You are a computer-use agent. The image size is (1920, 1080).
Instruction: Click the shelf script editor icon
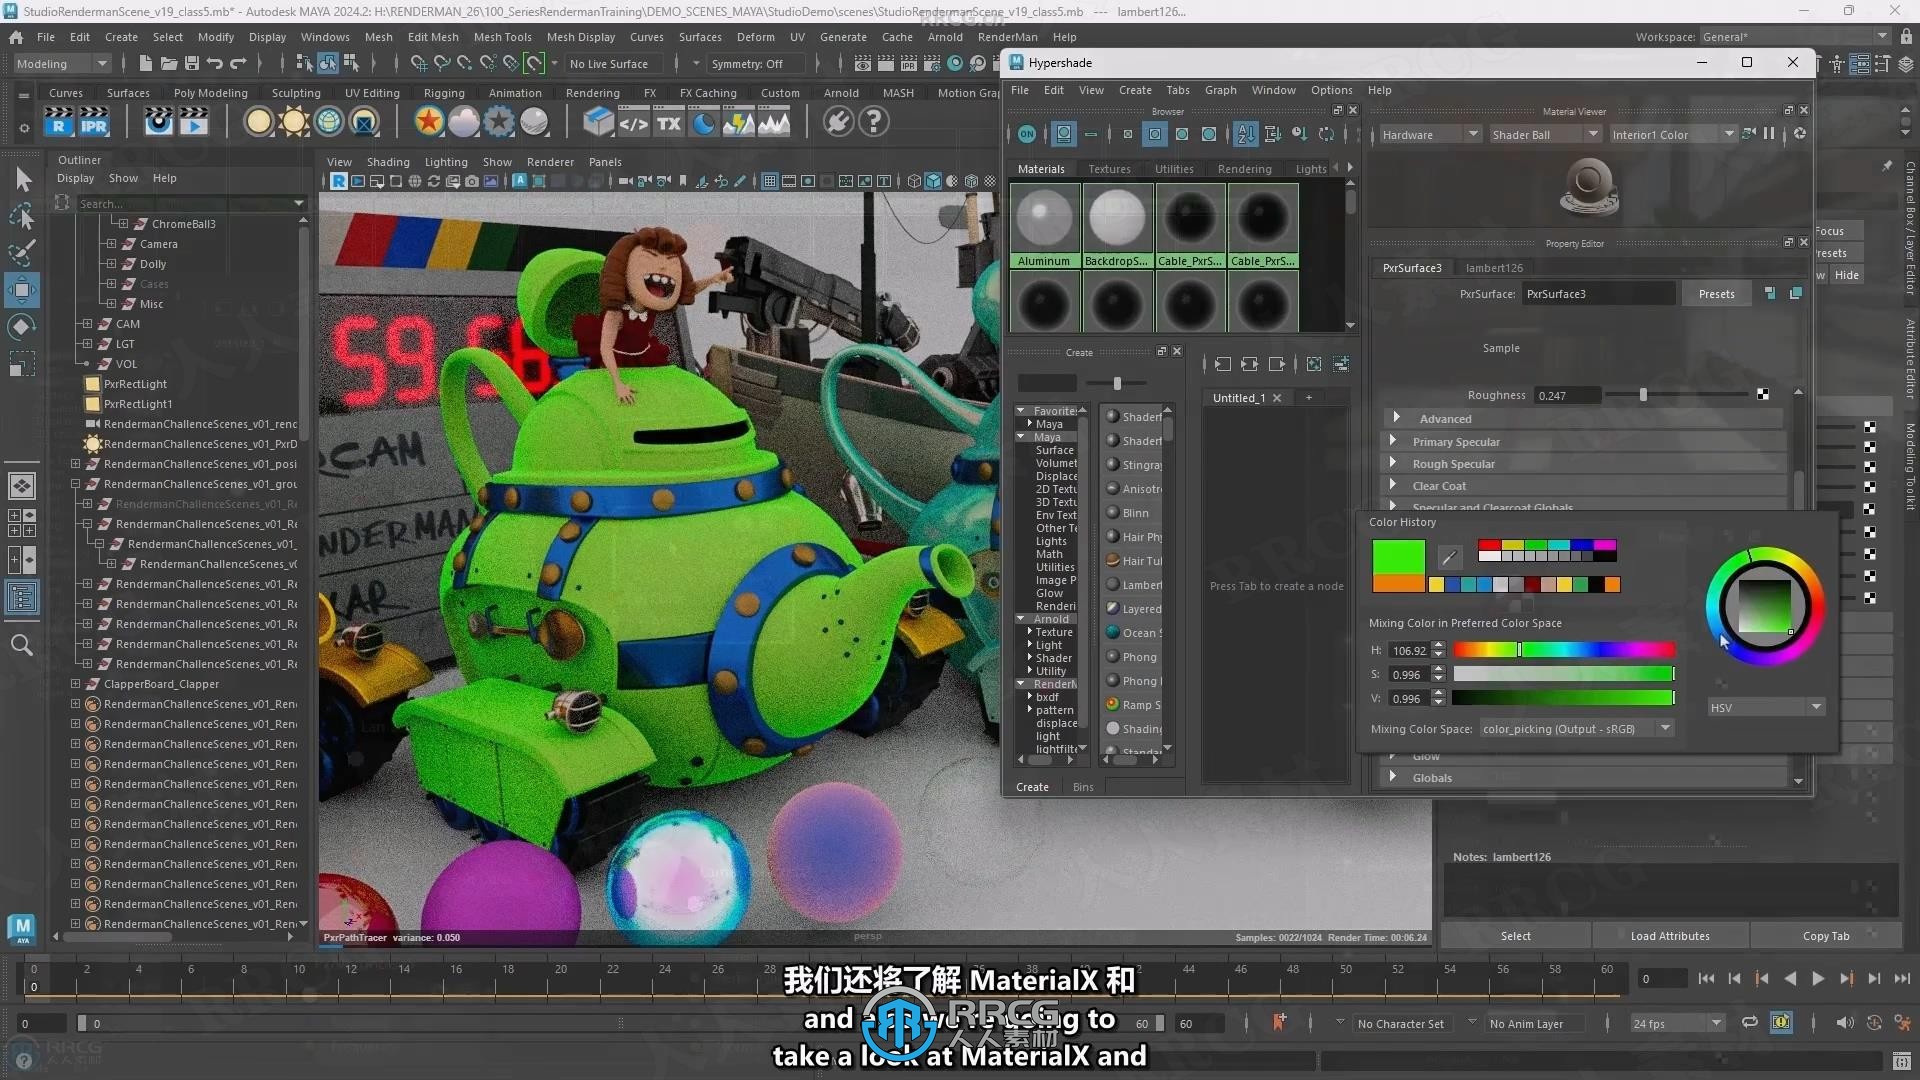coord(634,123)
